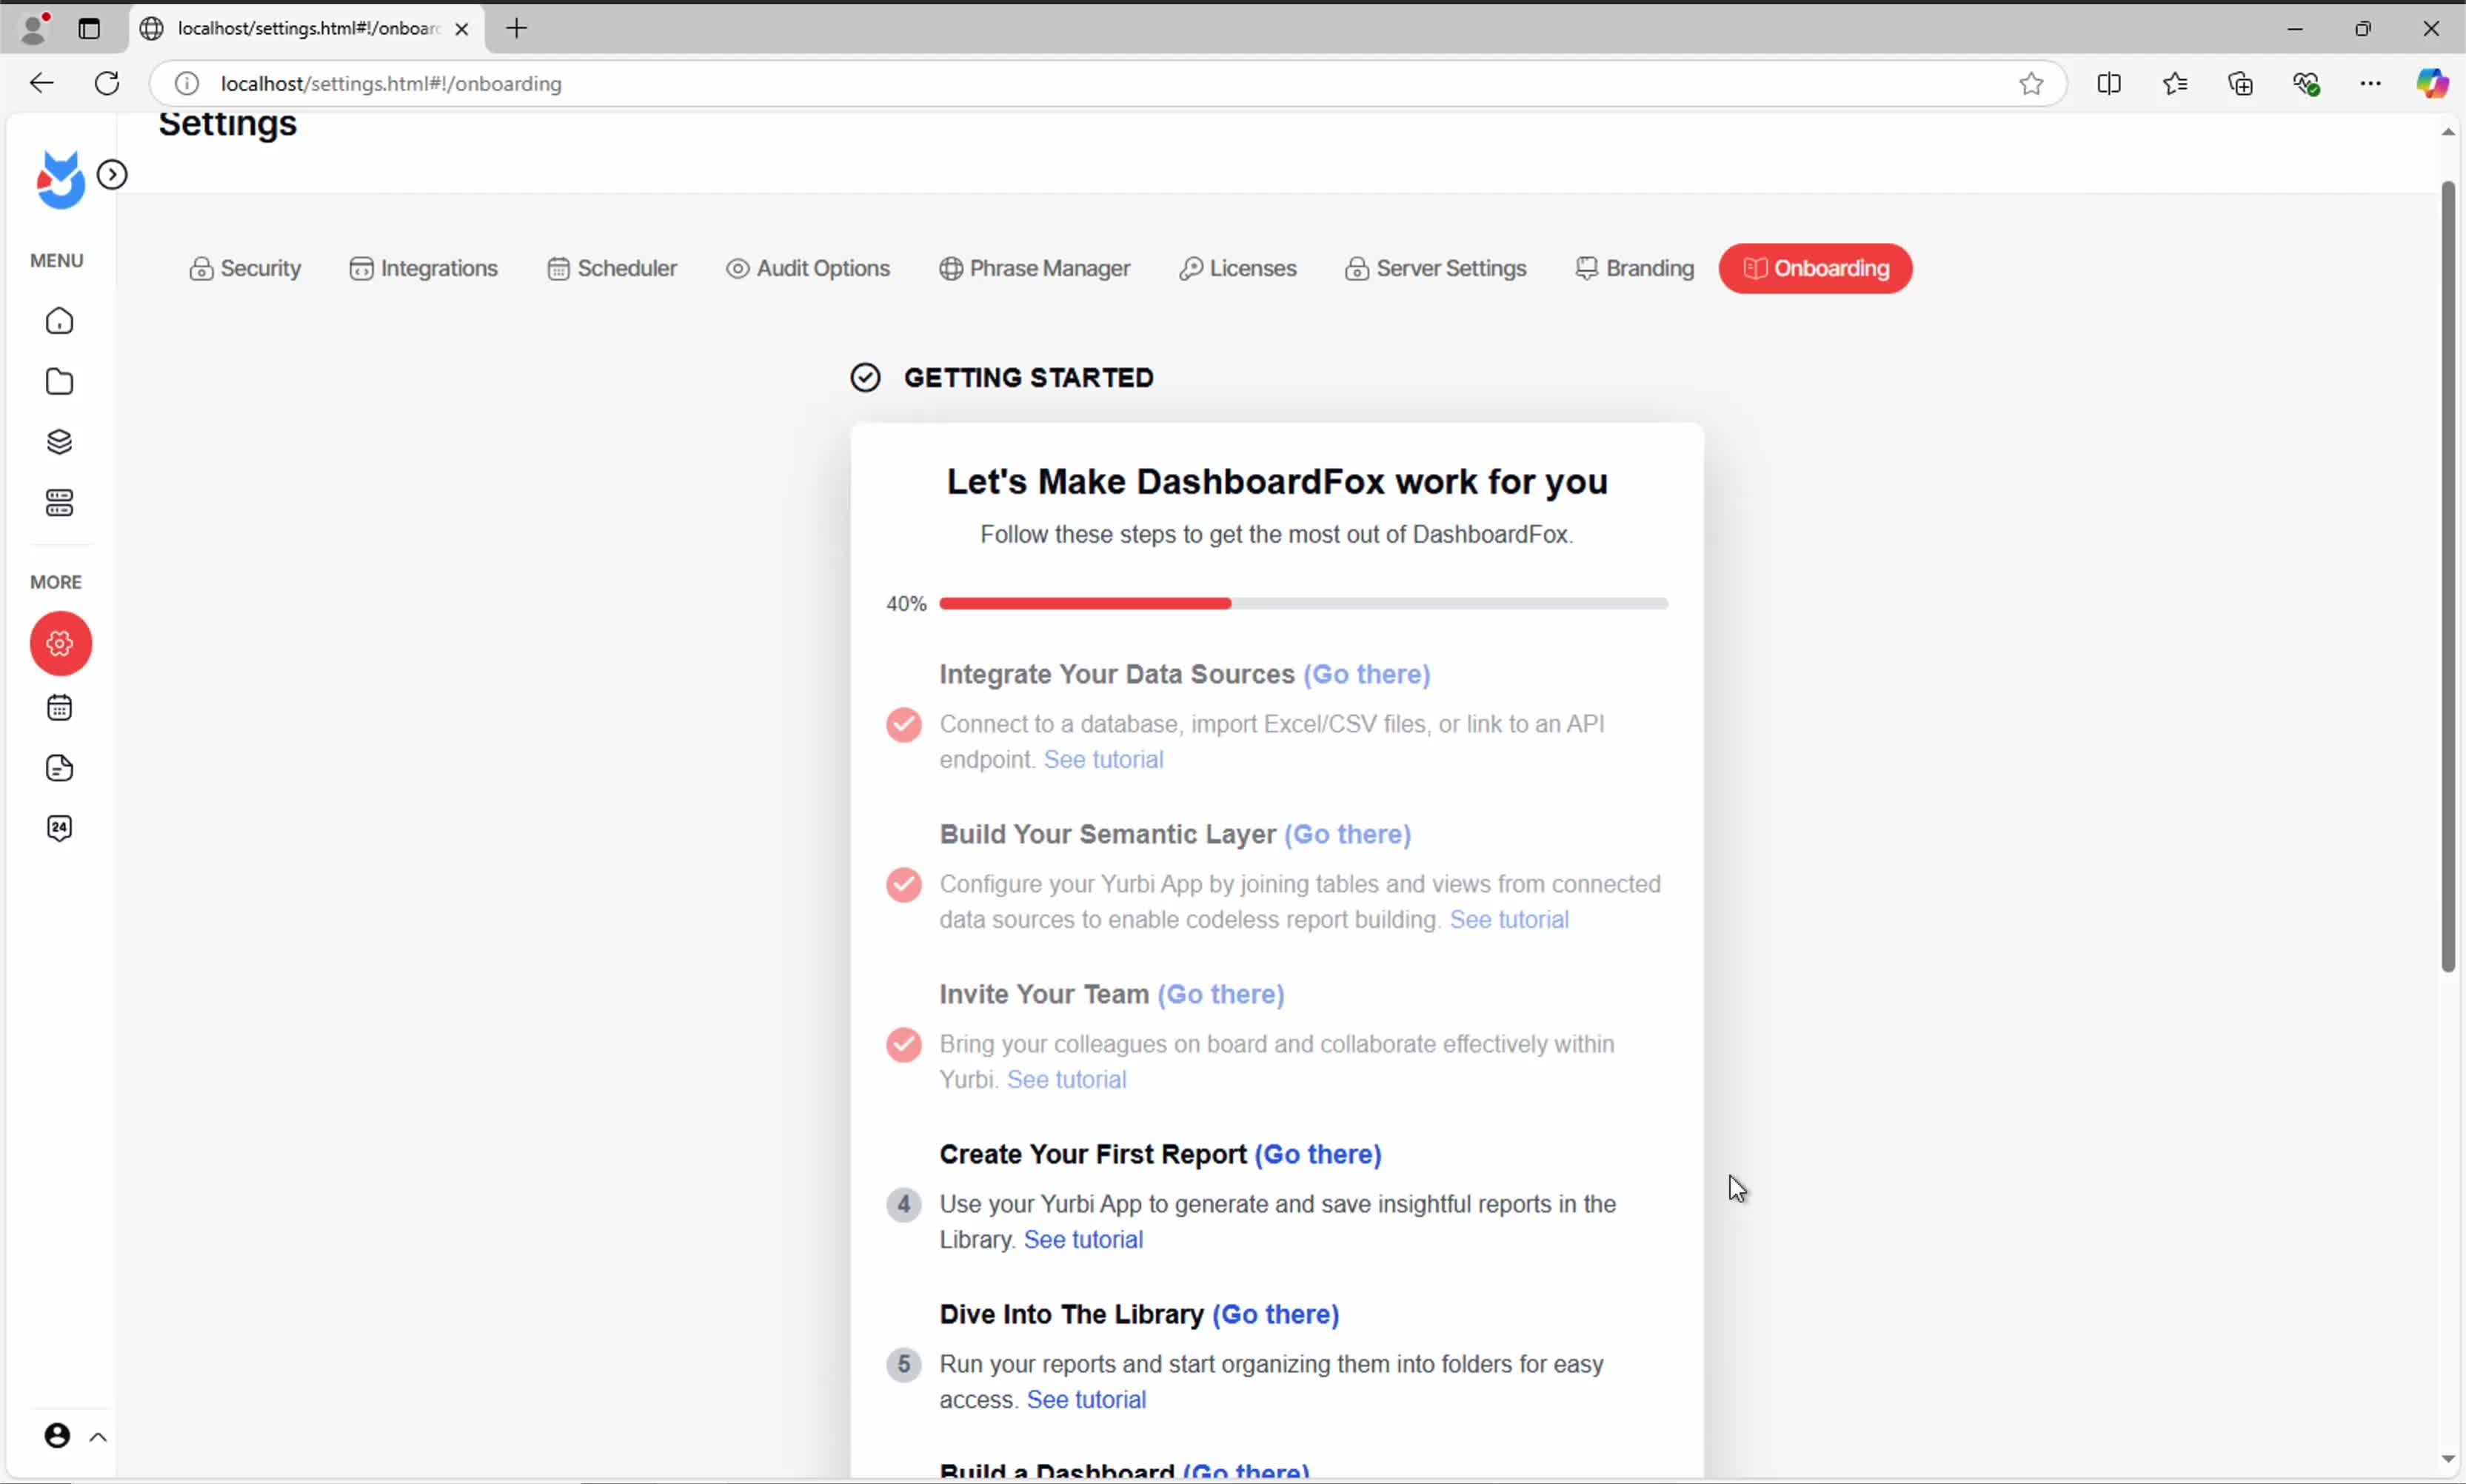The height and width of the screenshot is (1484, 2466).
Task: Expand sidebar with the arrow circle button
Action: [112, 175]
